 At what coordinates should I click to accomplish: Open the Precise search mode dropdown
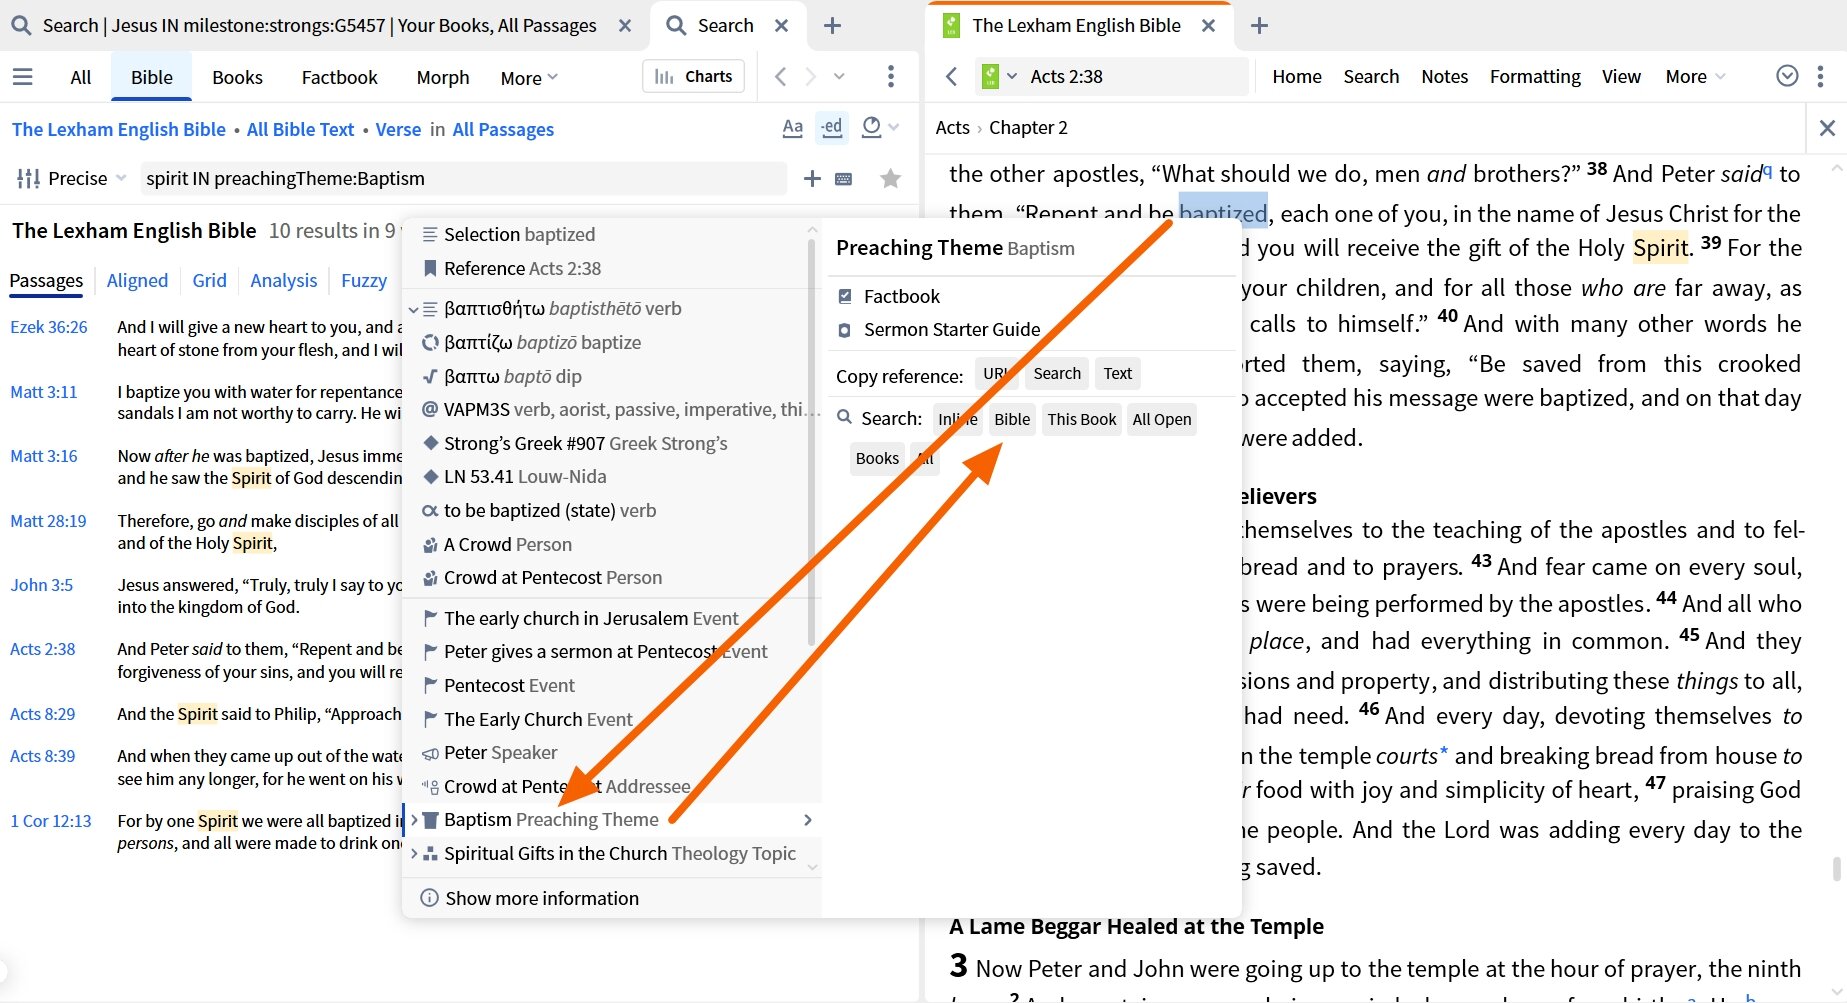click(x=72, y=178)
